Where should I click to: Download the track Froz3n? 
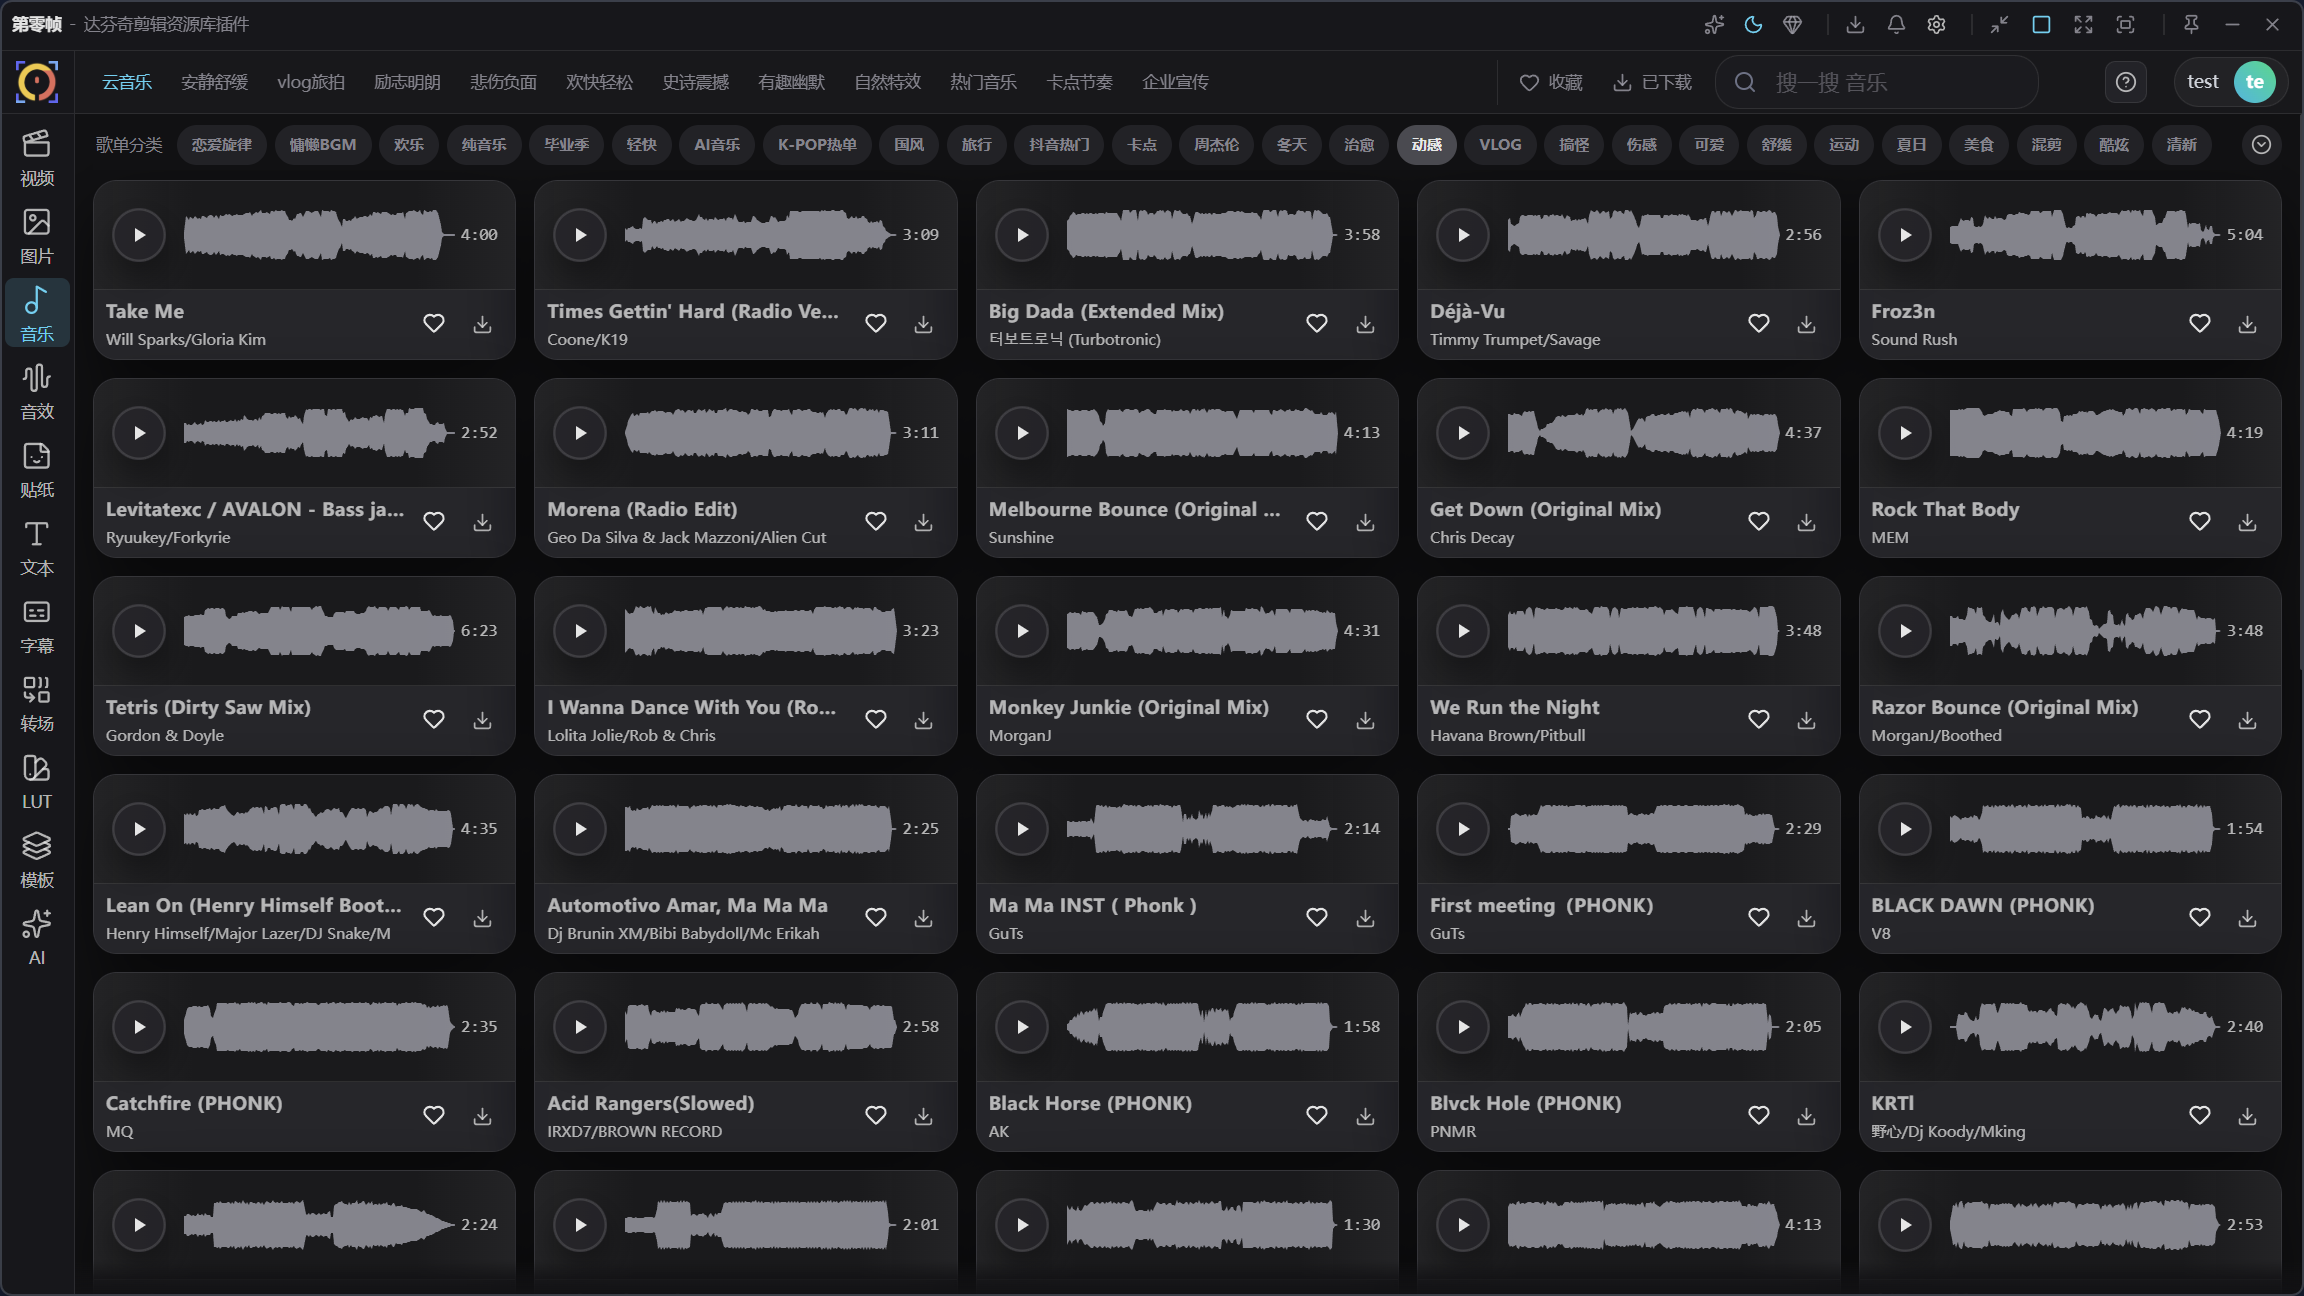[x=2247, y=324]
